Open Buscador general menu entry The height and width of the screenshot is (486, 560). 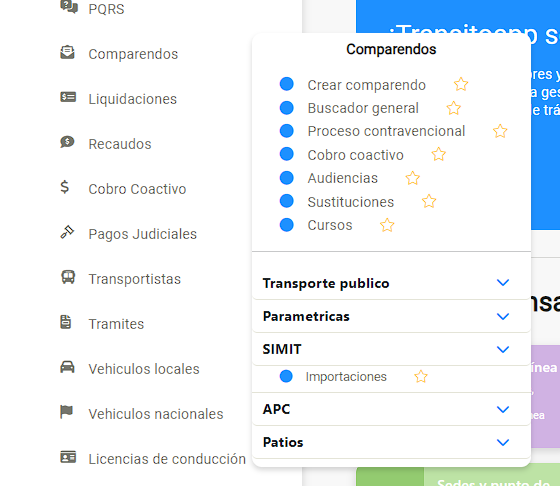(x=363, y=108)
